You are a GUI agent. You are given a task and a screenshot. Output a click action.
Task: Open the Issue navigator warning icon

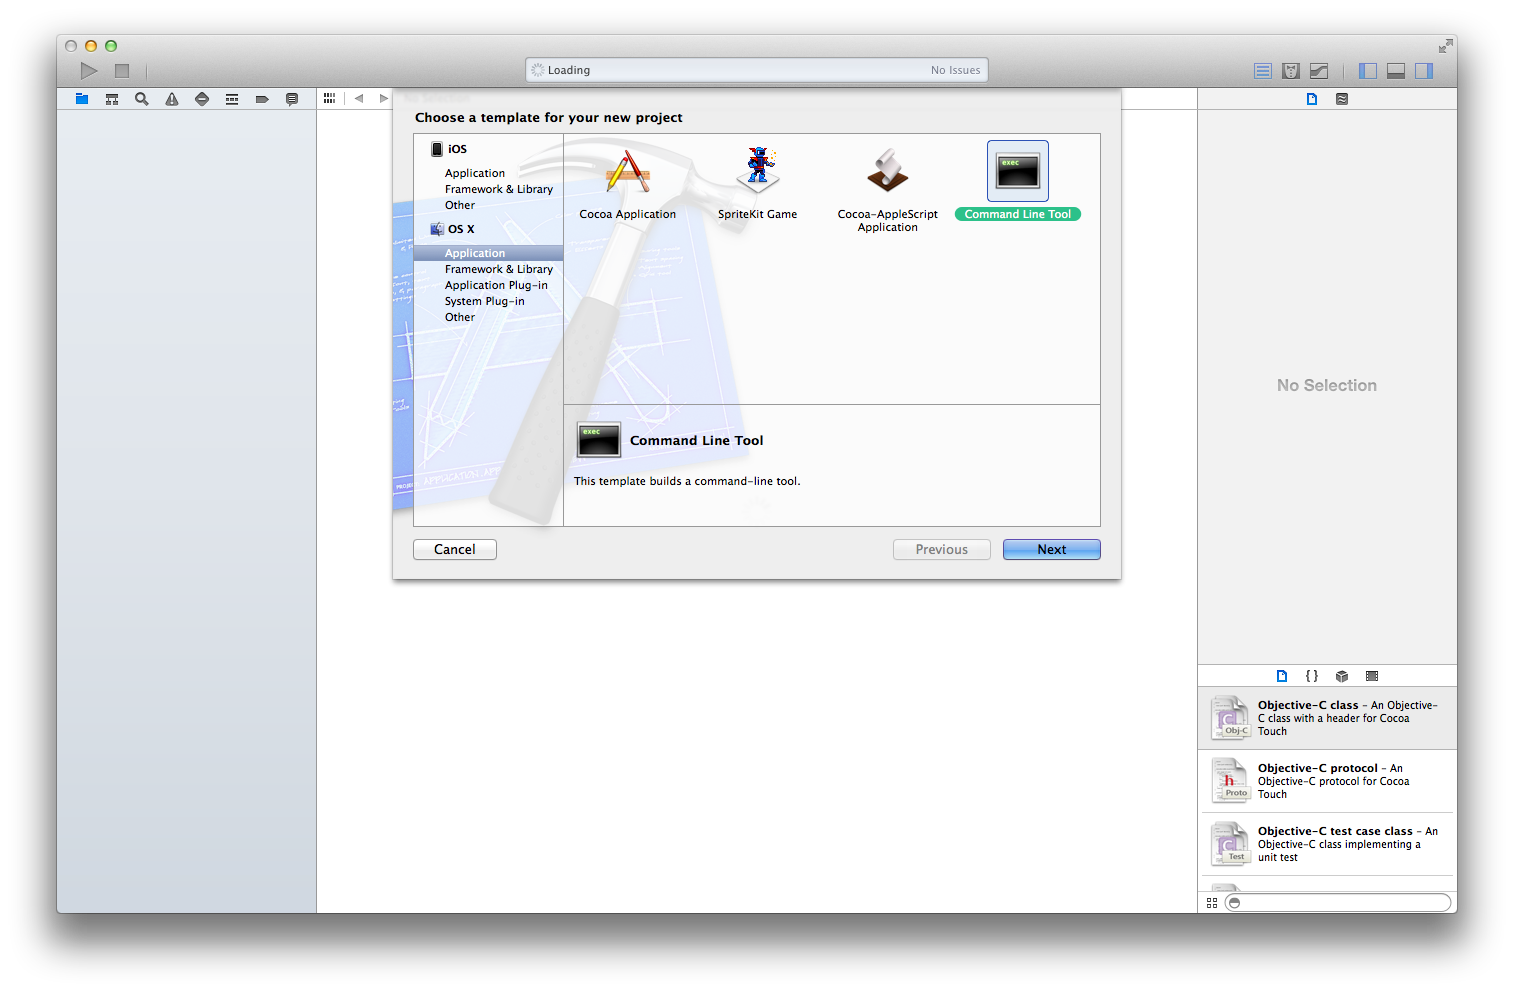[172, 99]
